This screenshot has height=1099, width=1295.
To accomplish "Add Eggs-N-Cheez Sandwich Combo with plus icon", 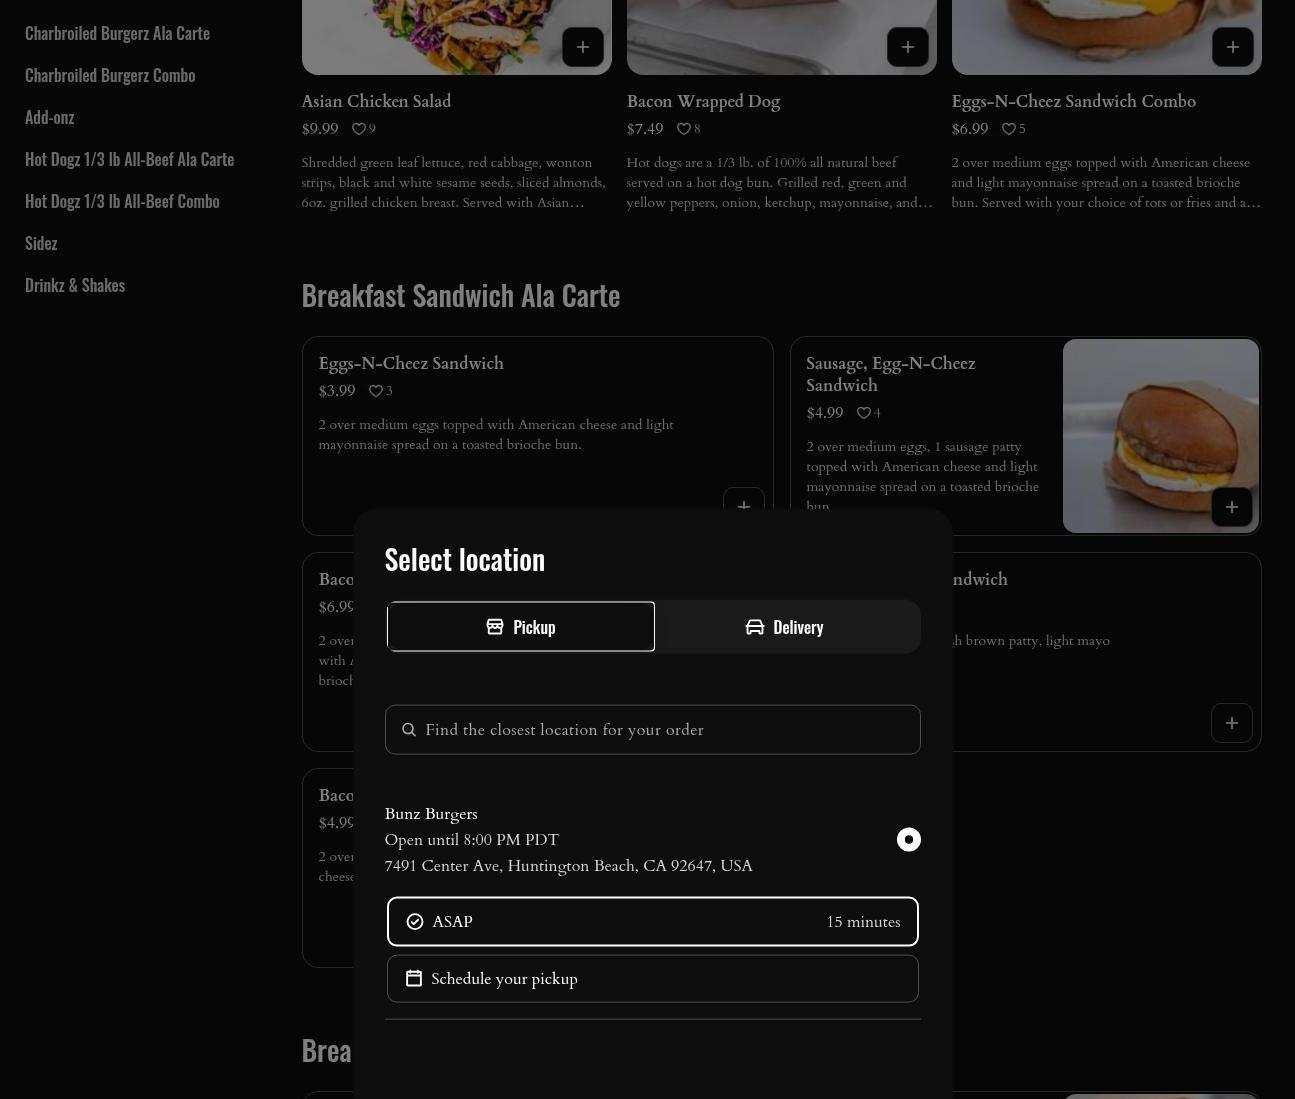I will [x=1232, y=47].
